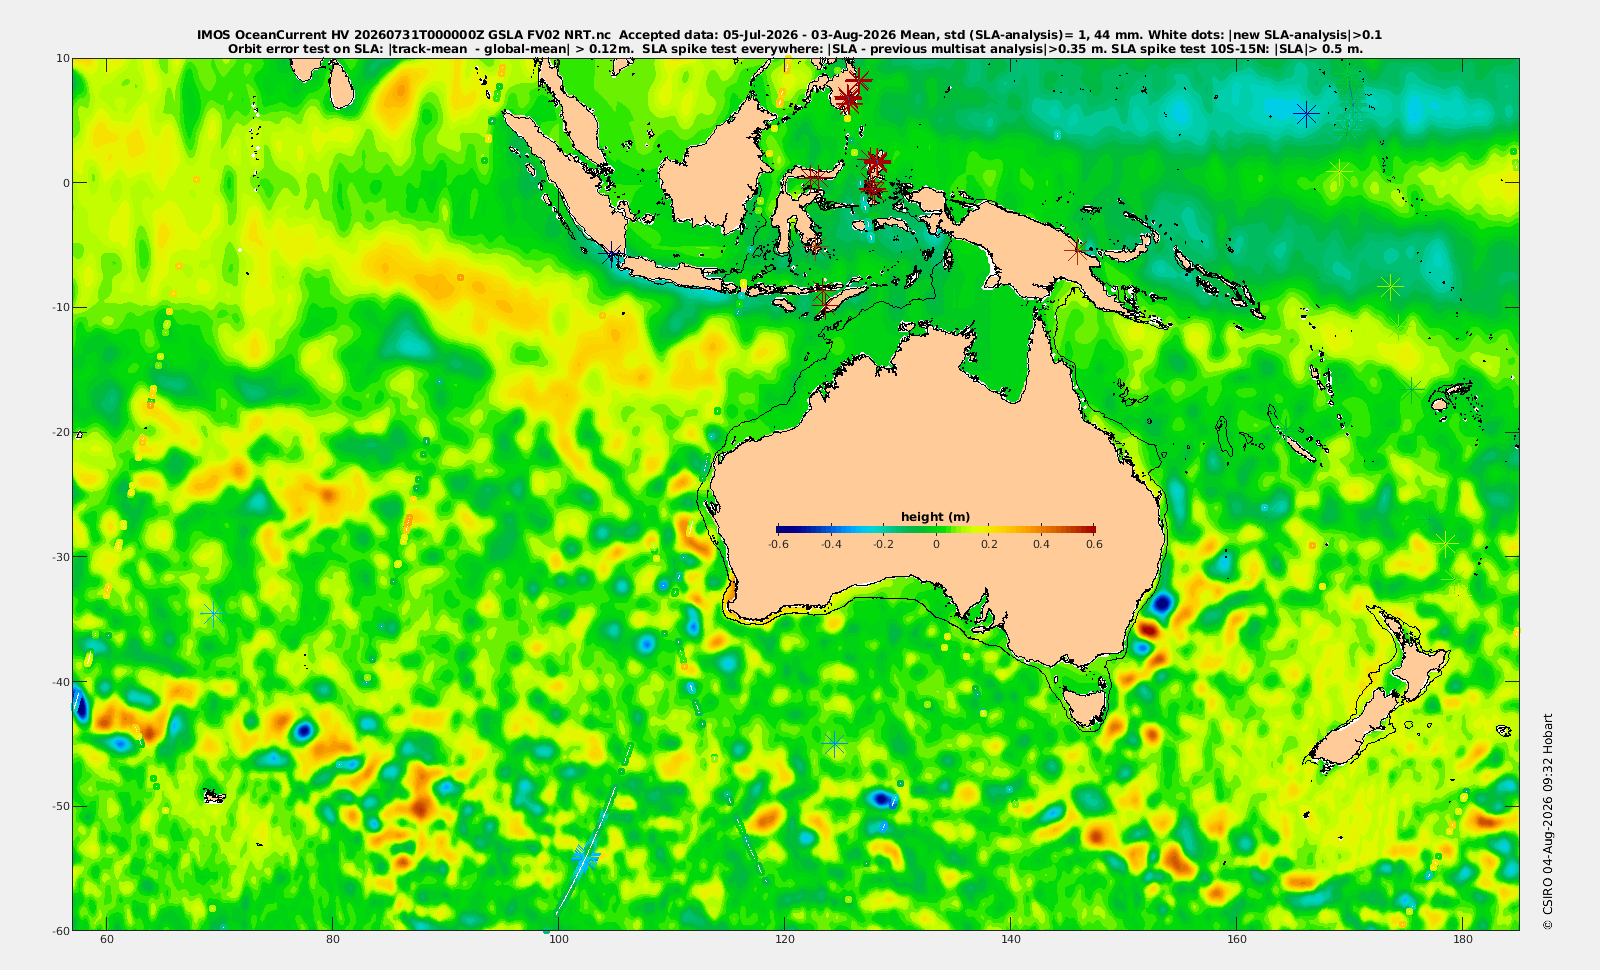Click the CSIRO Hobart timestamp text
This screenshot has width=1600, height=970.
(1548, 821)
